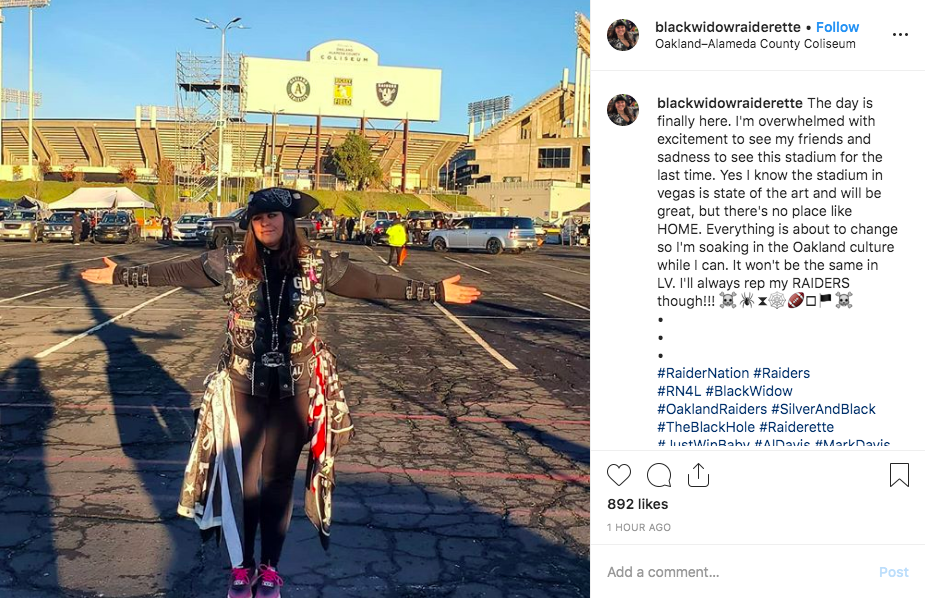
Task: Like the post with the heart icon
Action: 619,475
